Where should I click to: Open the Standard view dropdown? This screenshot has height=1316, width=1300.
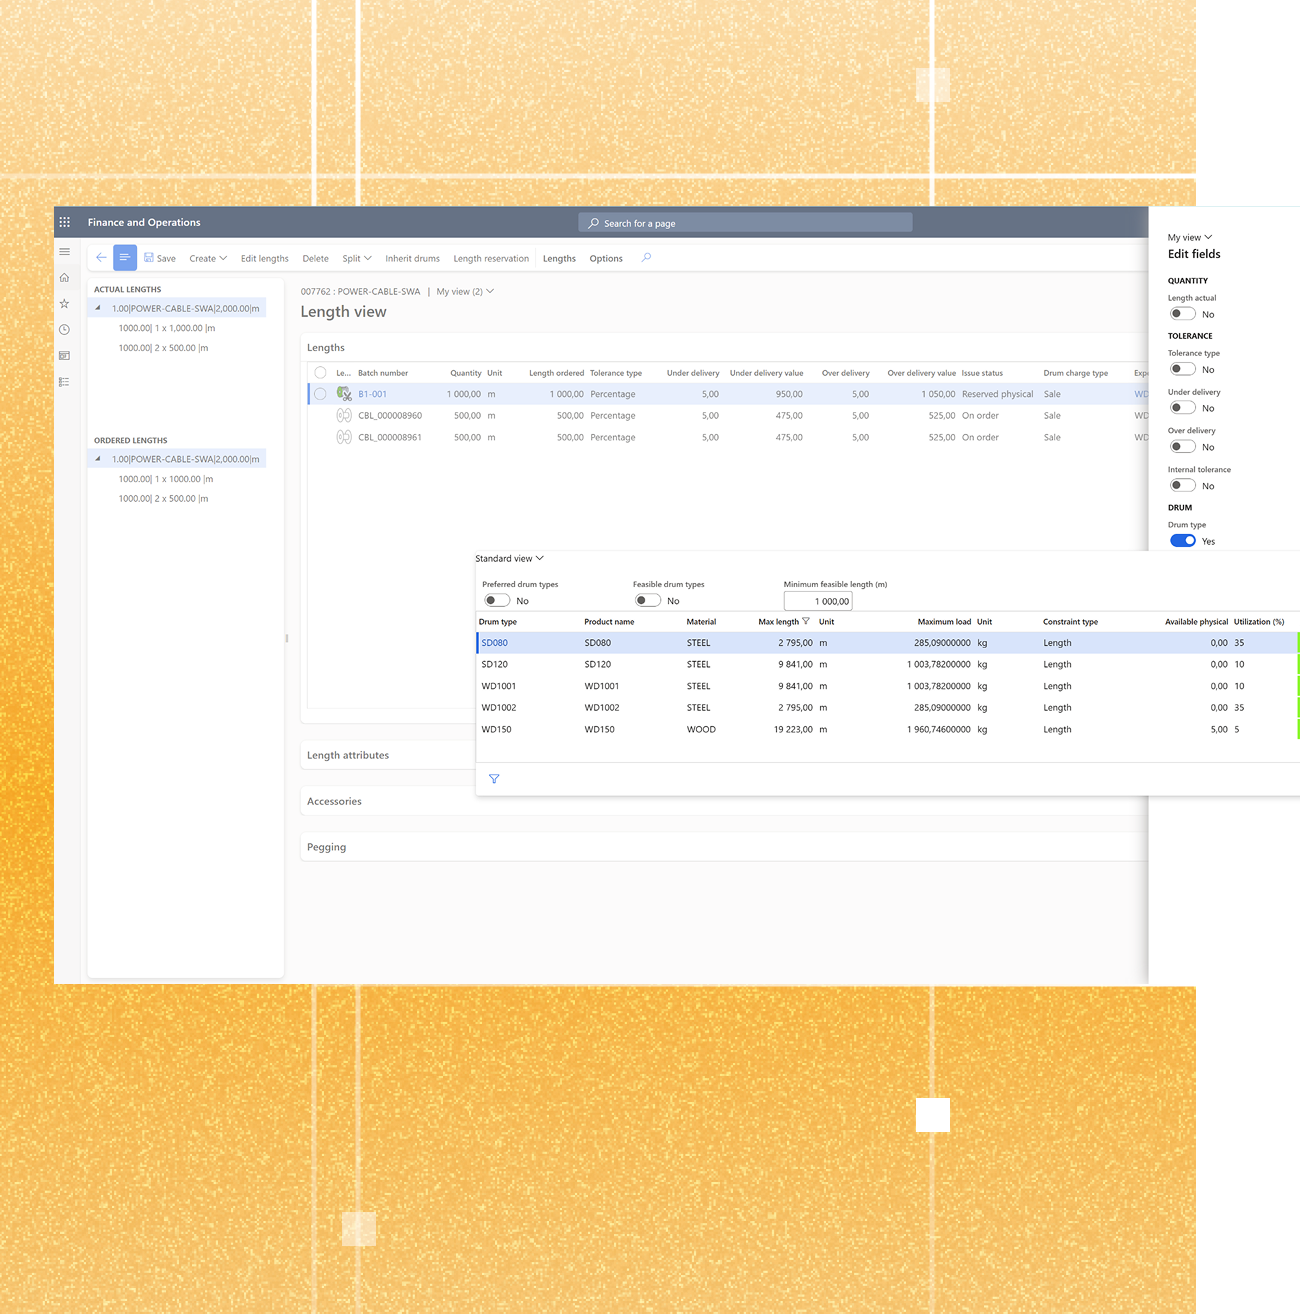(x=509, y=559)
